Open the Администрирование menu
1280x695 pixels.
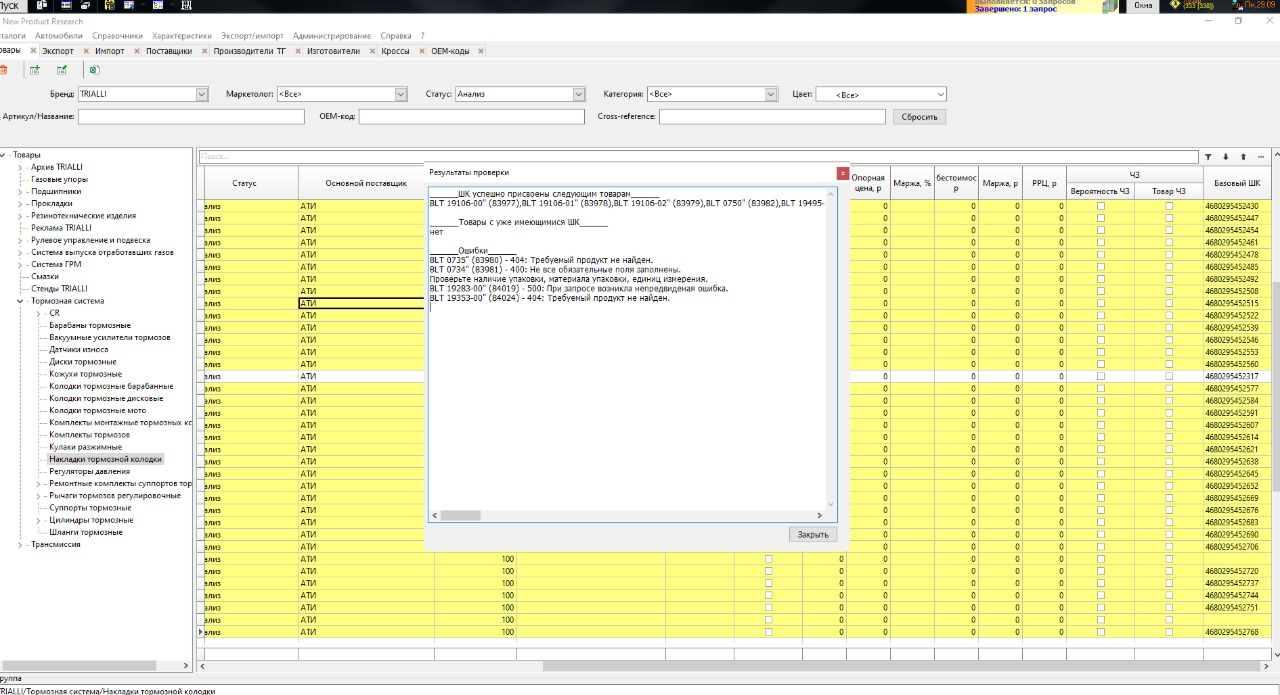tap(331, 36)
